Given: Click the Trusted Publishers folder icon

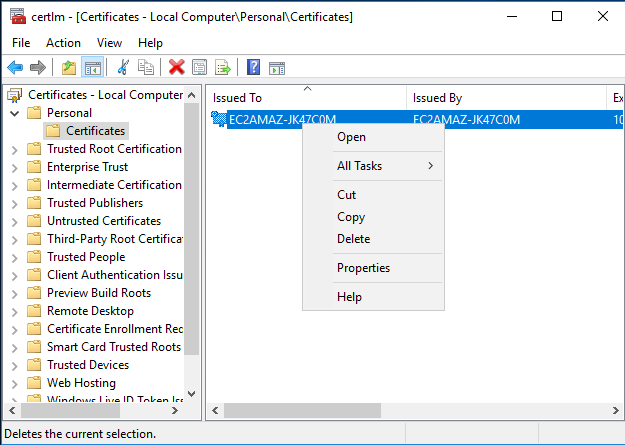Looking at the screenshot, I should (34, 203).
